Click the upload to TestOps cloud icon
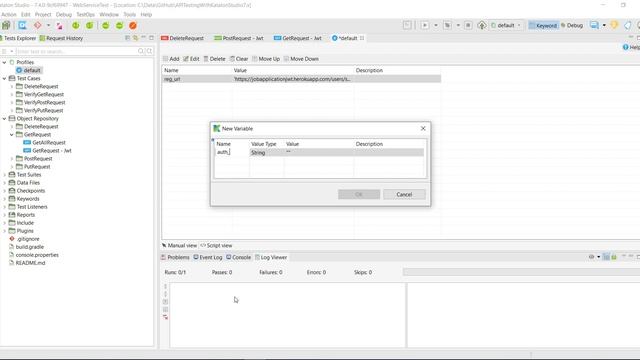Image resolution: width=640 pixels, height=360 pixels. click(x=482, y=25)
